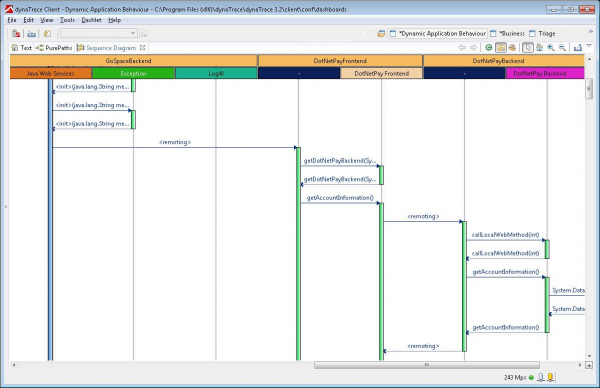The image size is (600, 388).
Task: Click the first toolbar icon with red mark
Action: click(16, 34)
